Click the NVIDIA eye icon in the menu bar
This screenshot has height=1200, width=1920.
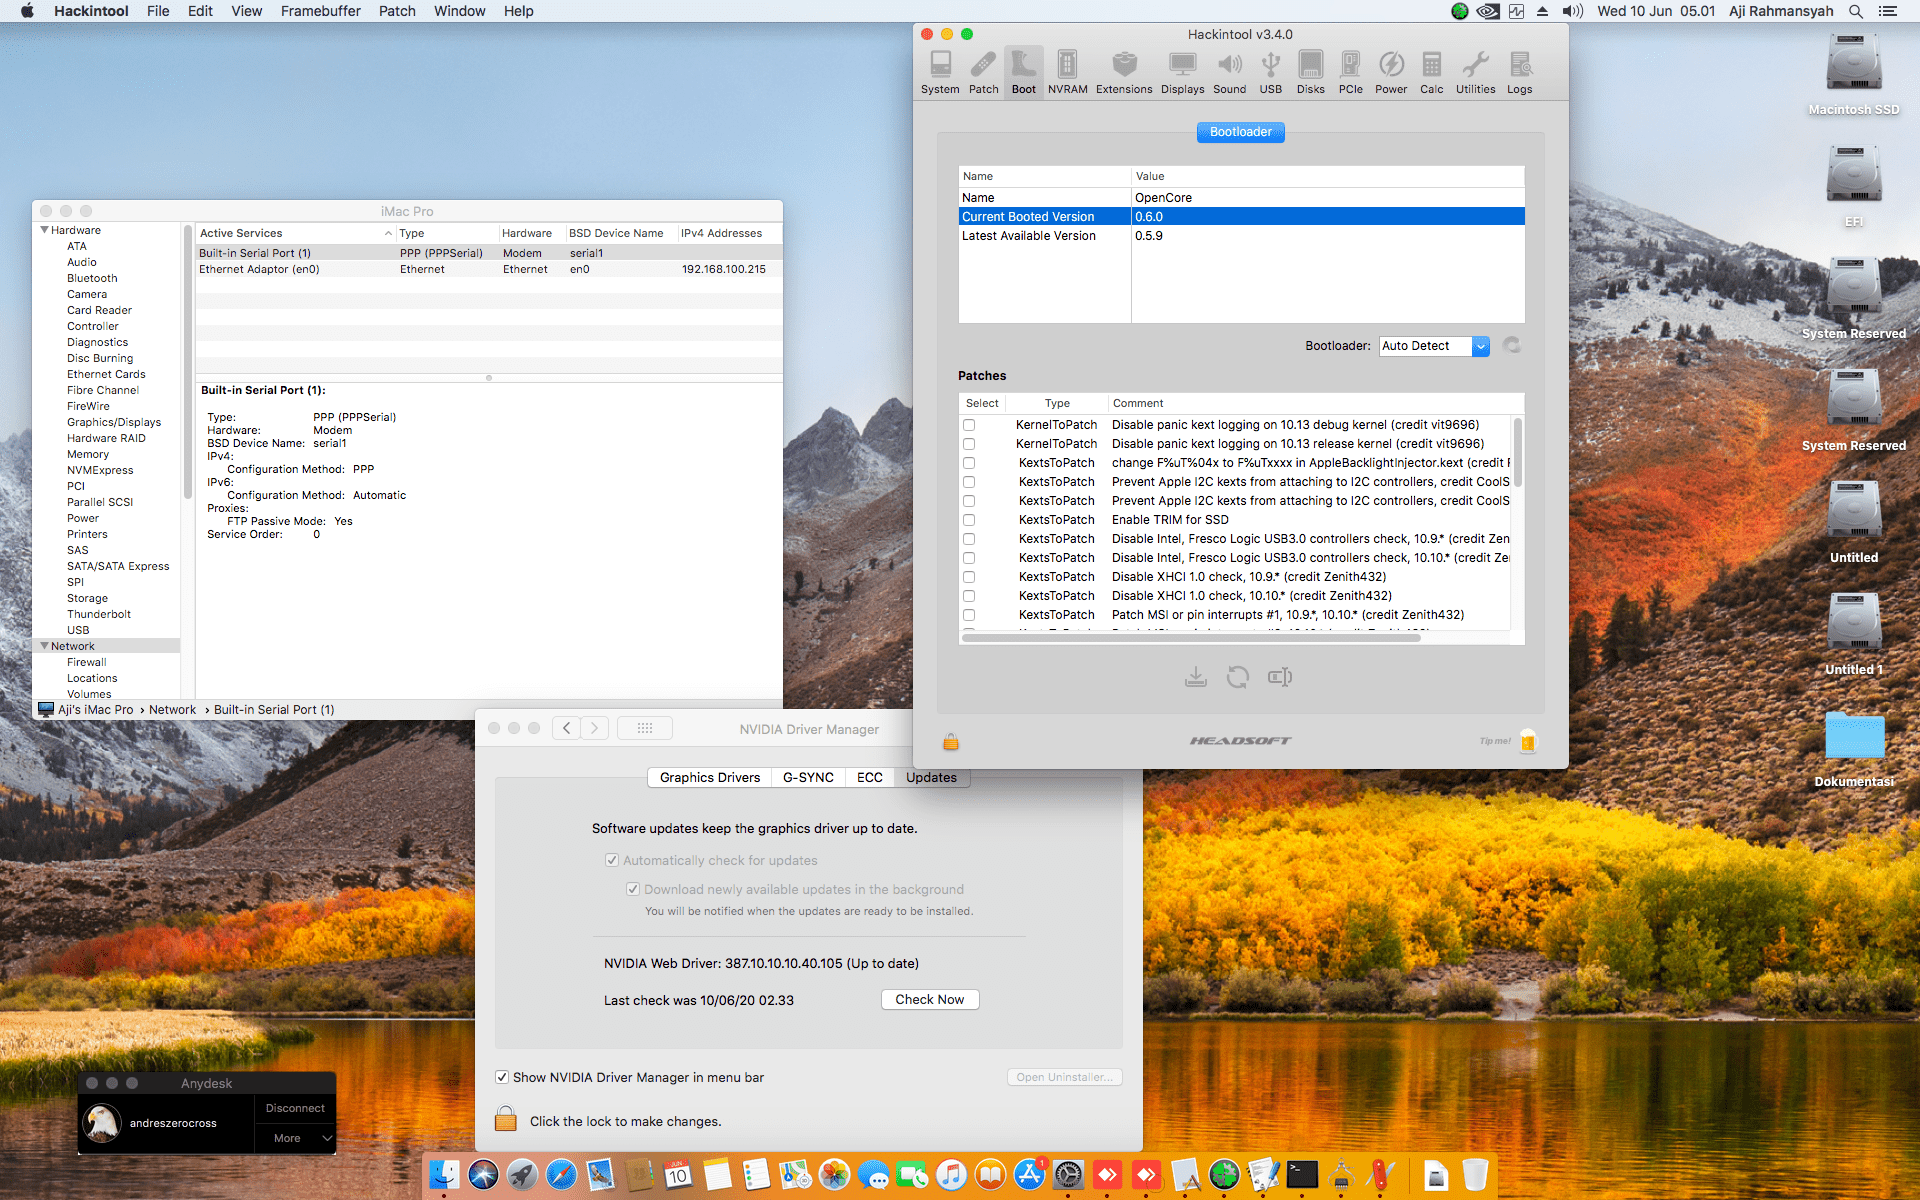click(1488, 11)
